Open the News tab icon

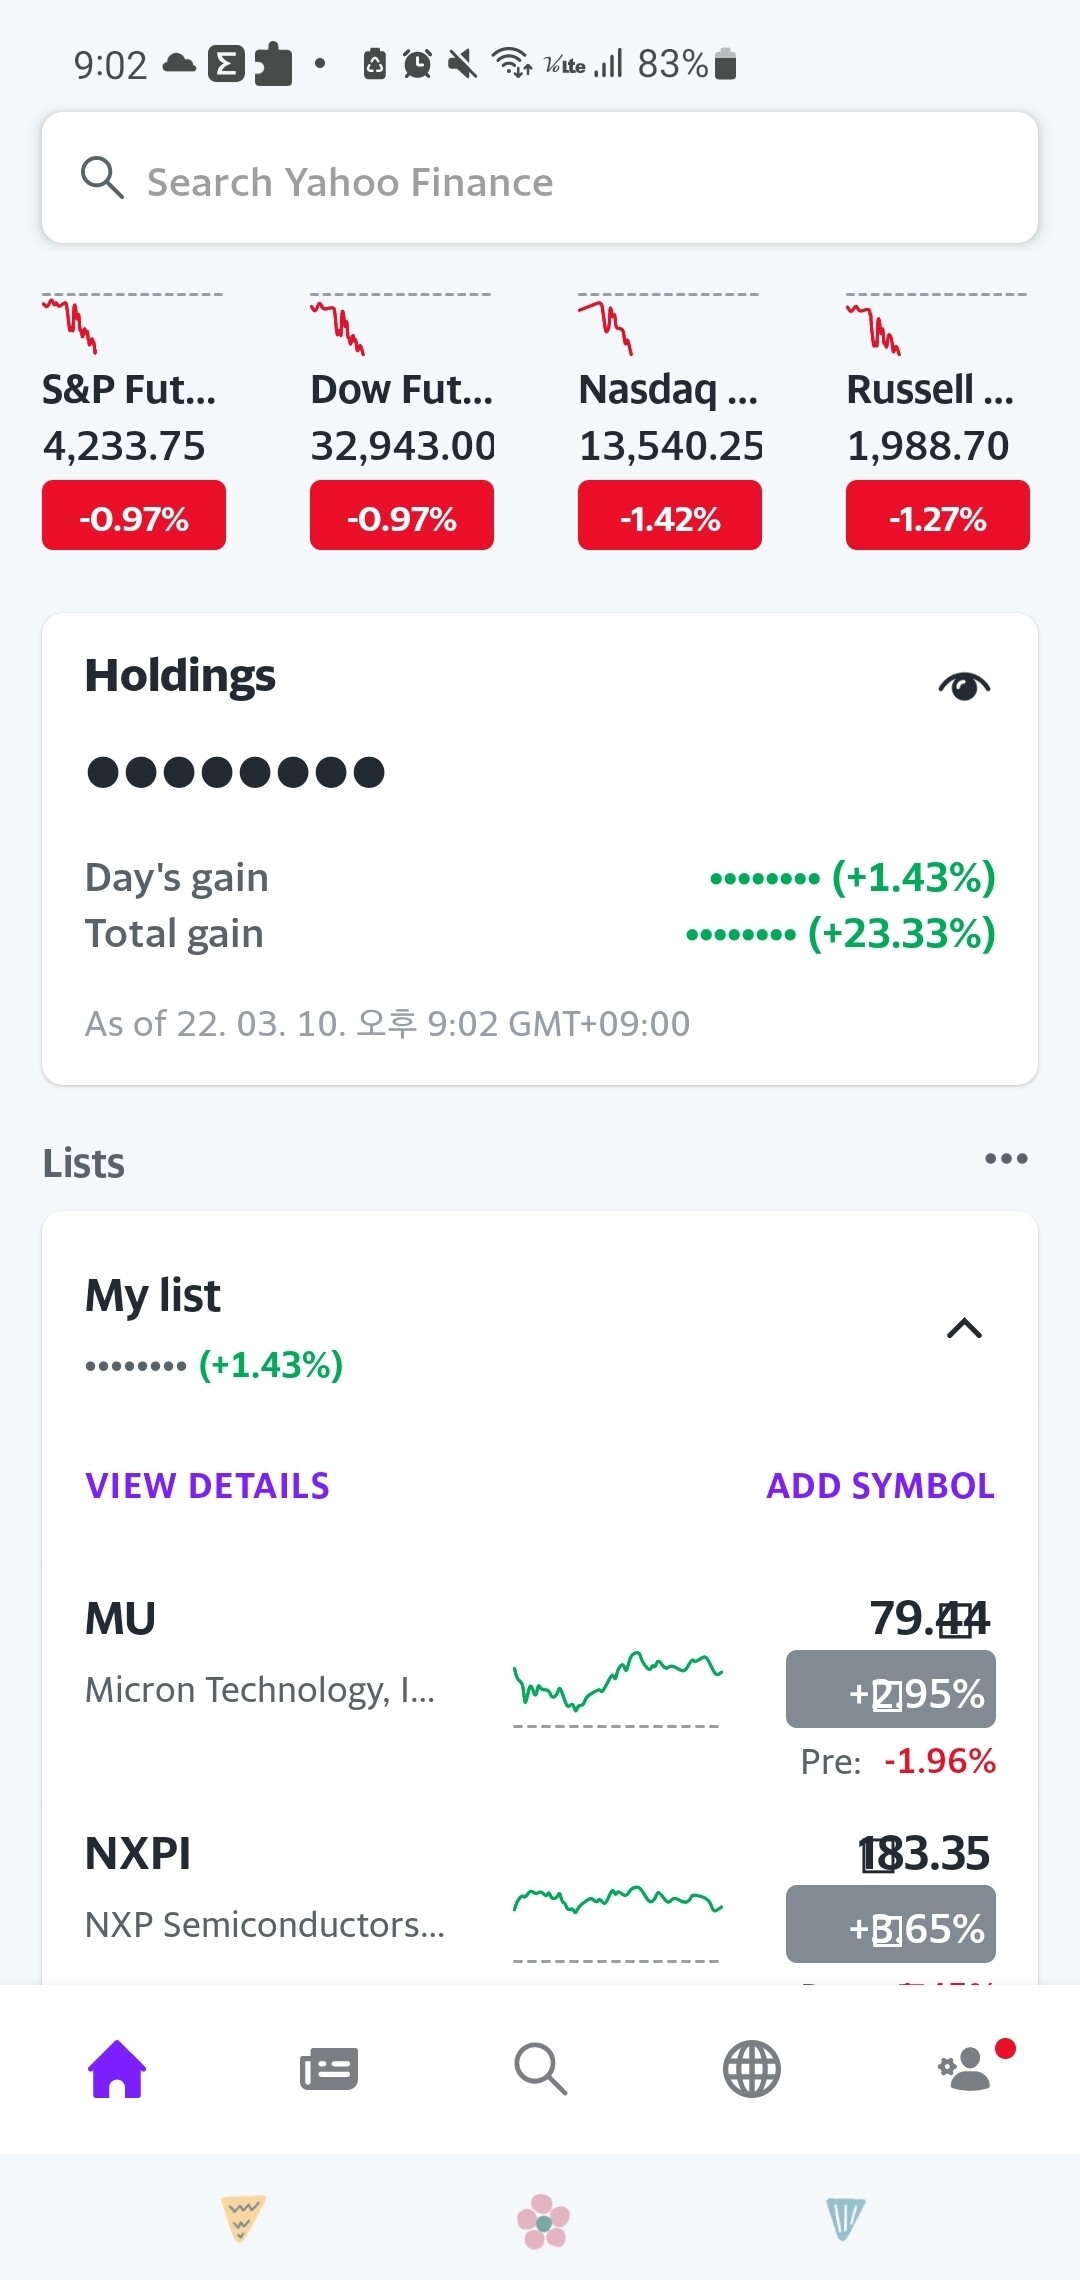329,2068
